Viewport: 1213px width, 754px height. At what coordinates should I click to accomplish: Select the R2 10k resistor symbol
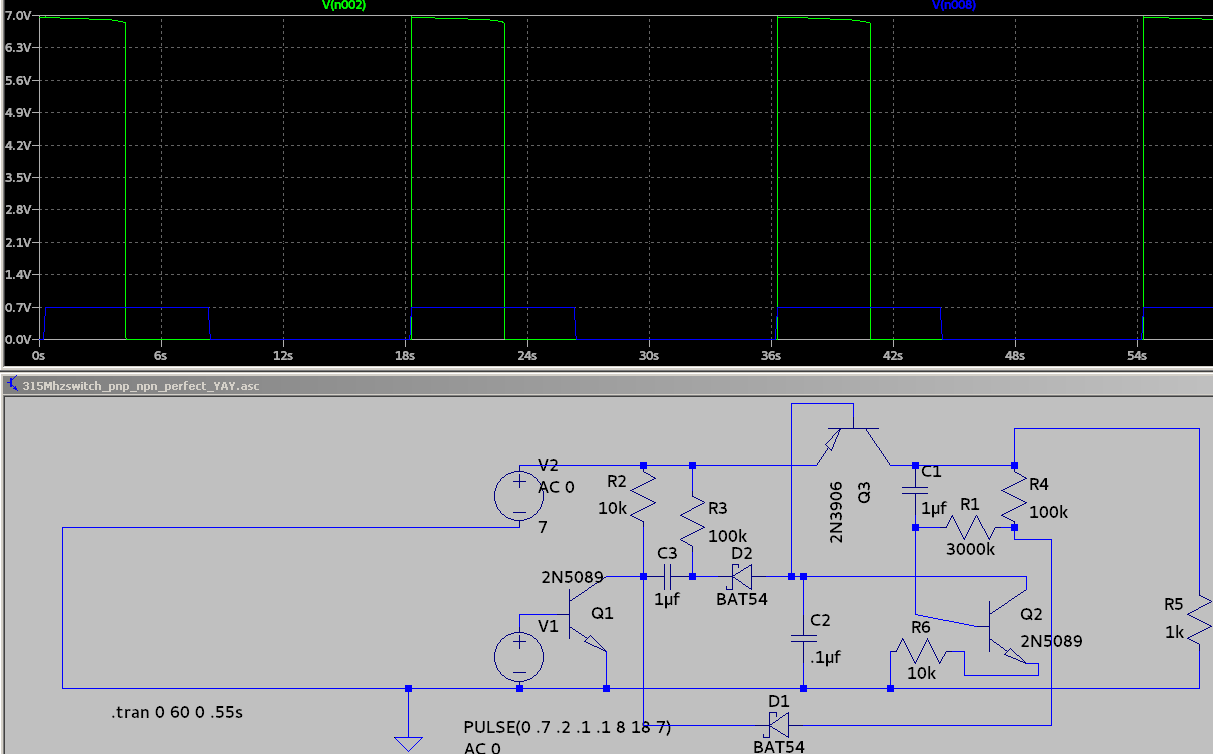click(643, 493)
